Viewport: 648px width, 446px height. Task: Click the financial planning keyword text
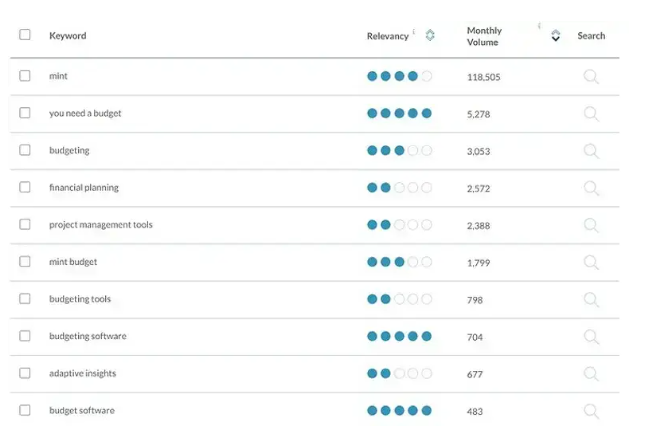tap(83, 188)
